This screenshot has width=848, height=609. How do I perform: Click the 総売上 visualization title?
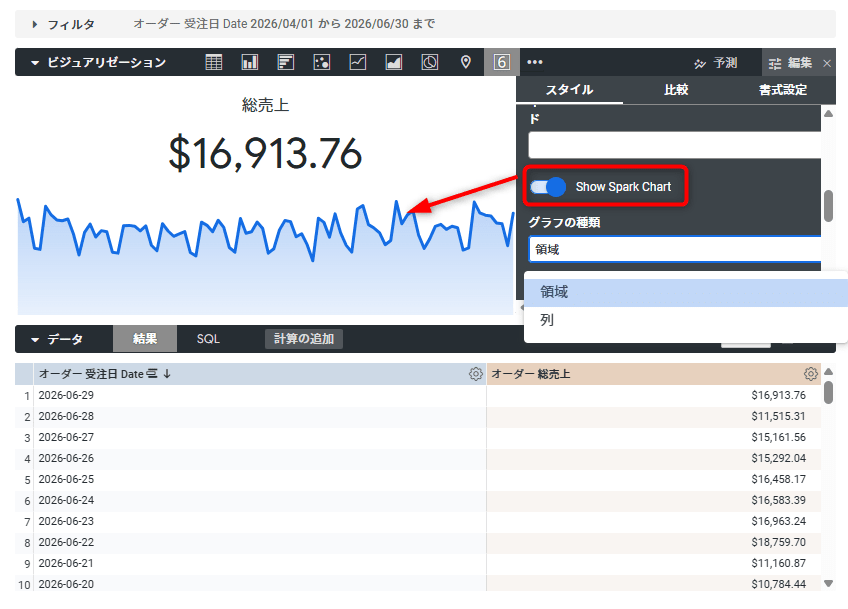[x=265, y=105]
